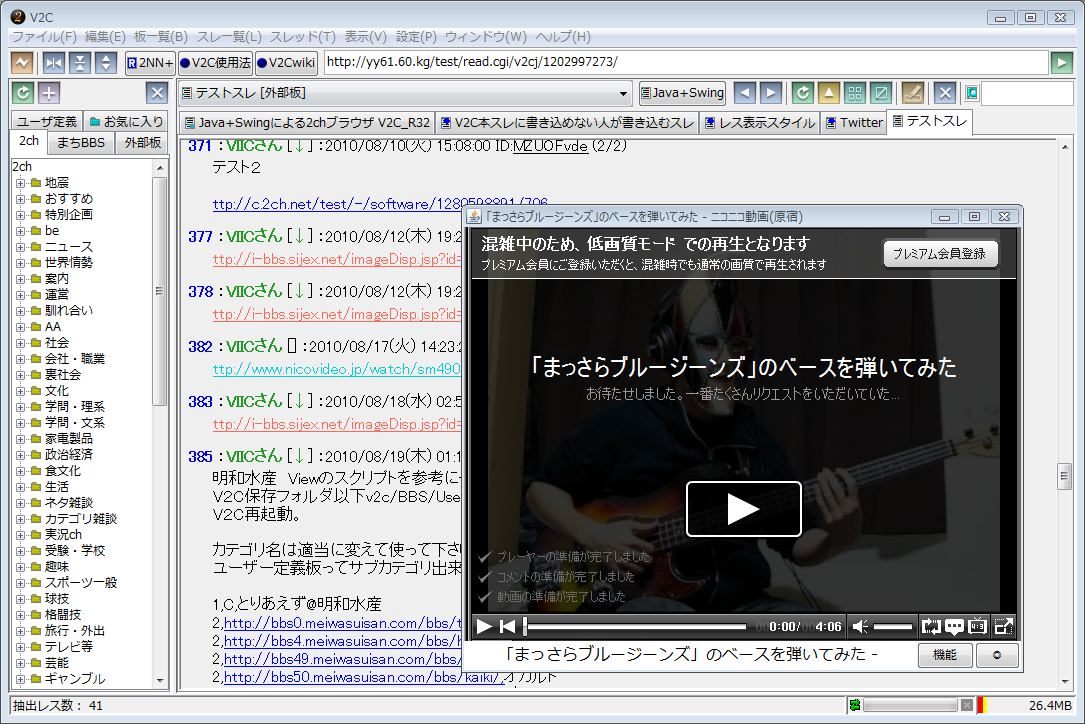Refresh the board list with green reload icon
Screen dimensions: 1085x724
coord(23,93)
